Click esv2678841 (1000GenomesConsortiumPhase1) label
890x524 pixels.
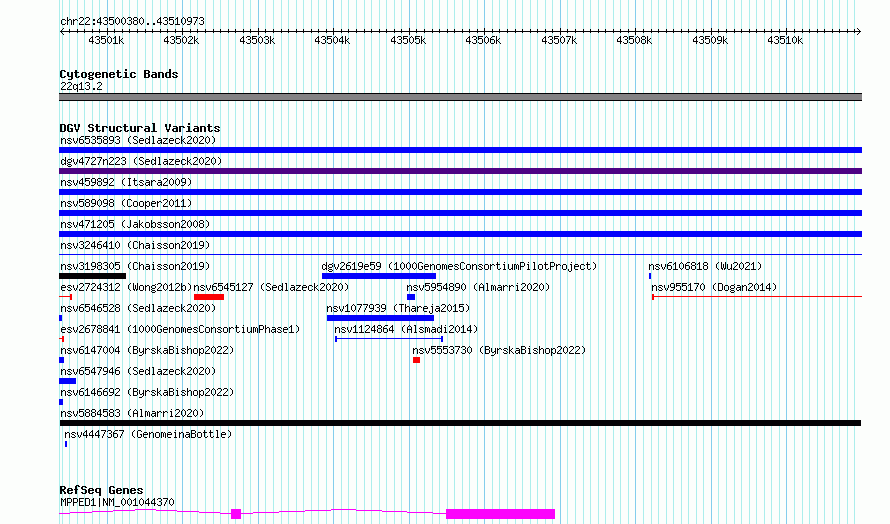[x=180, y=329]
